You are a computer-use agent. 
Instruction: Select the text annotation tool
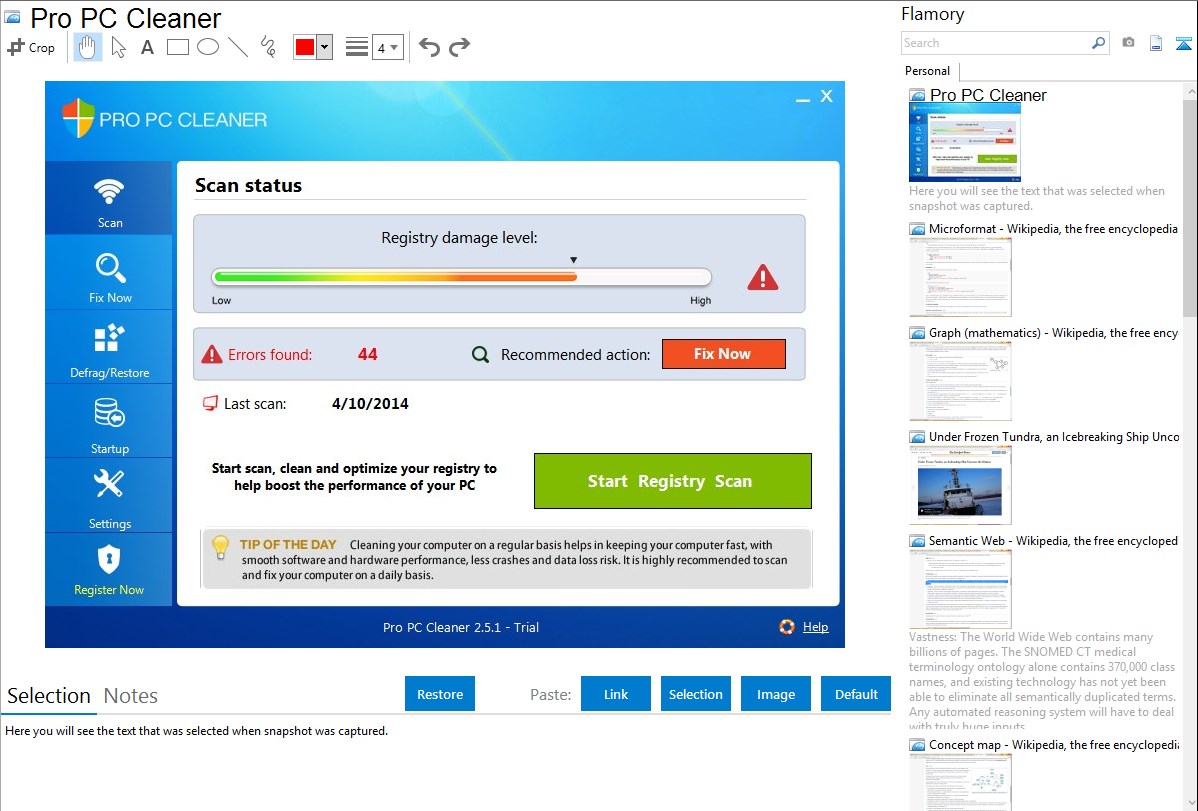click(x=147, y=47)
